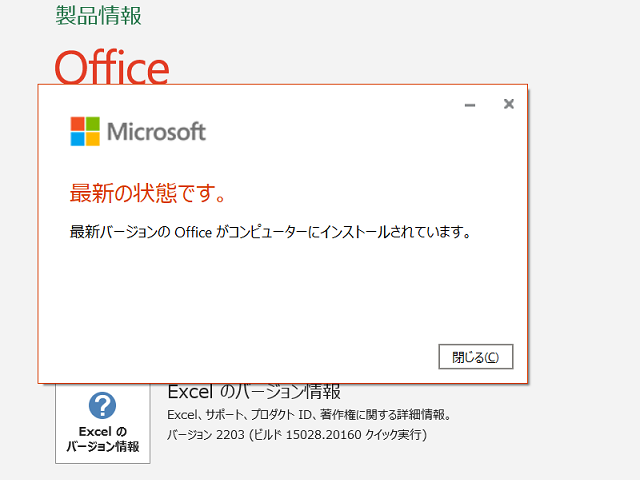Viewport: 640px width, 480px height.
Task: Open Excel のバージョン情報 via its label
Action: (103, 439)
